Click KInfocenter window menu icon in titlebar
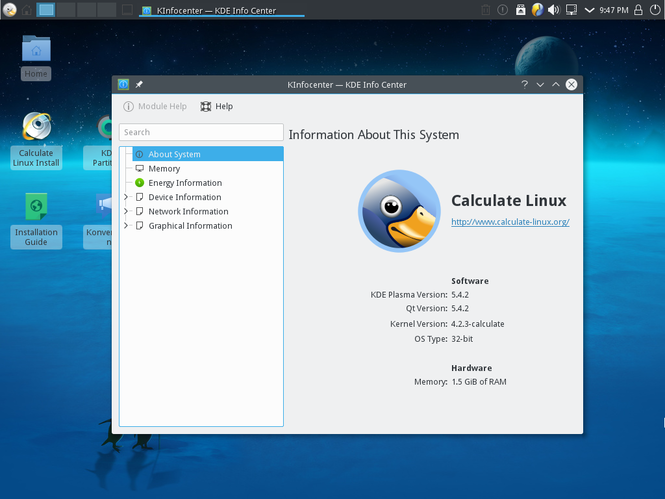This screenshot has width=665, height=499. coord(123,84)
